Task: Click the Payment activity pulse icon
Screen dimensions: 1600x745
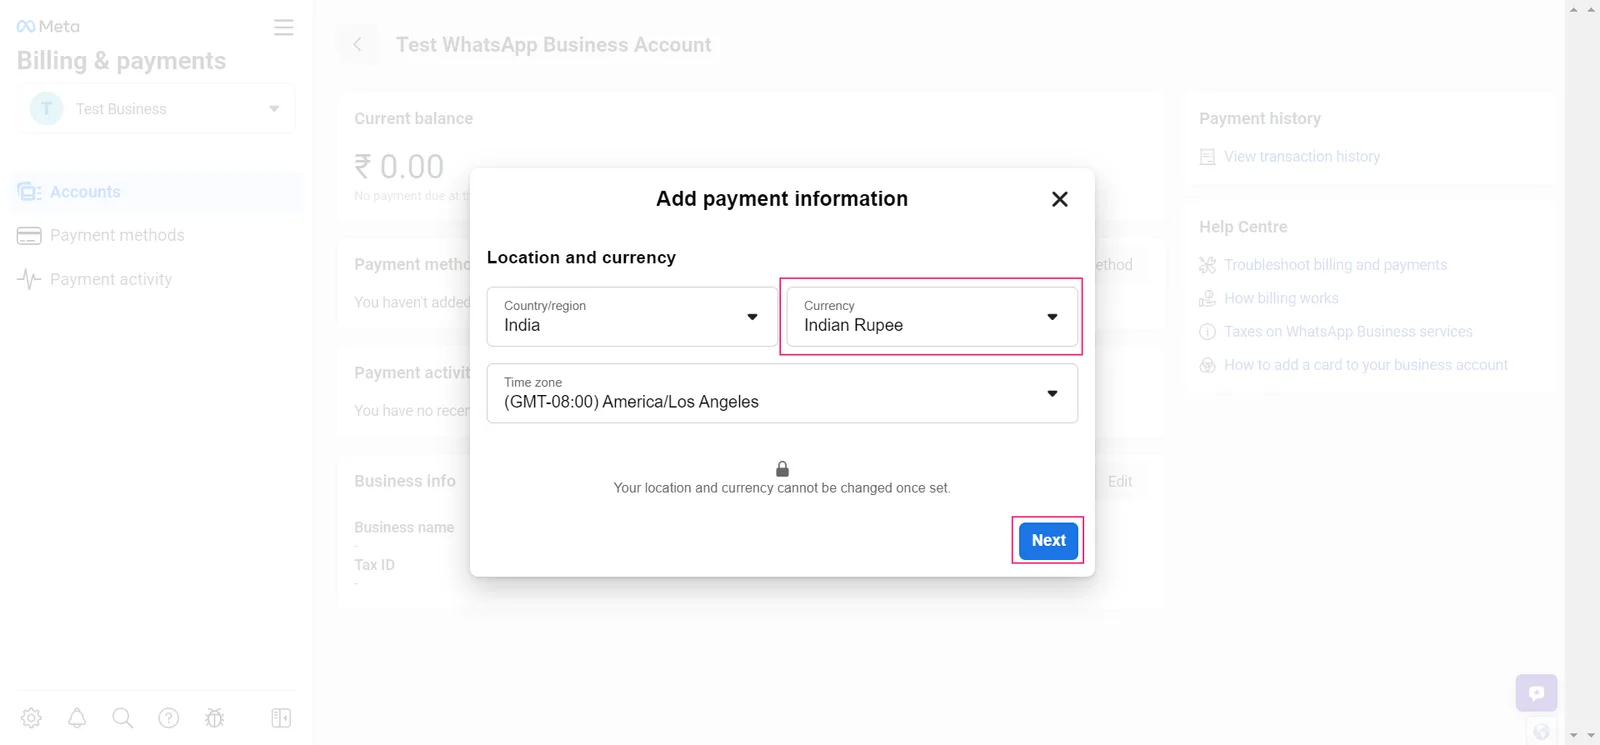Action: pyautogui.click(x=29, y=279)
